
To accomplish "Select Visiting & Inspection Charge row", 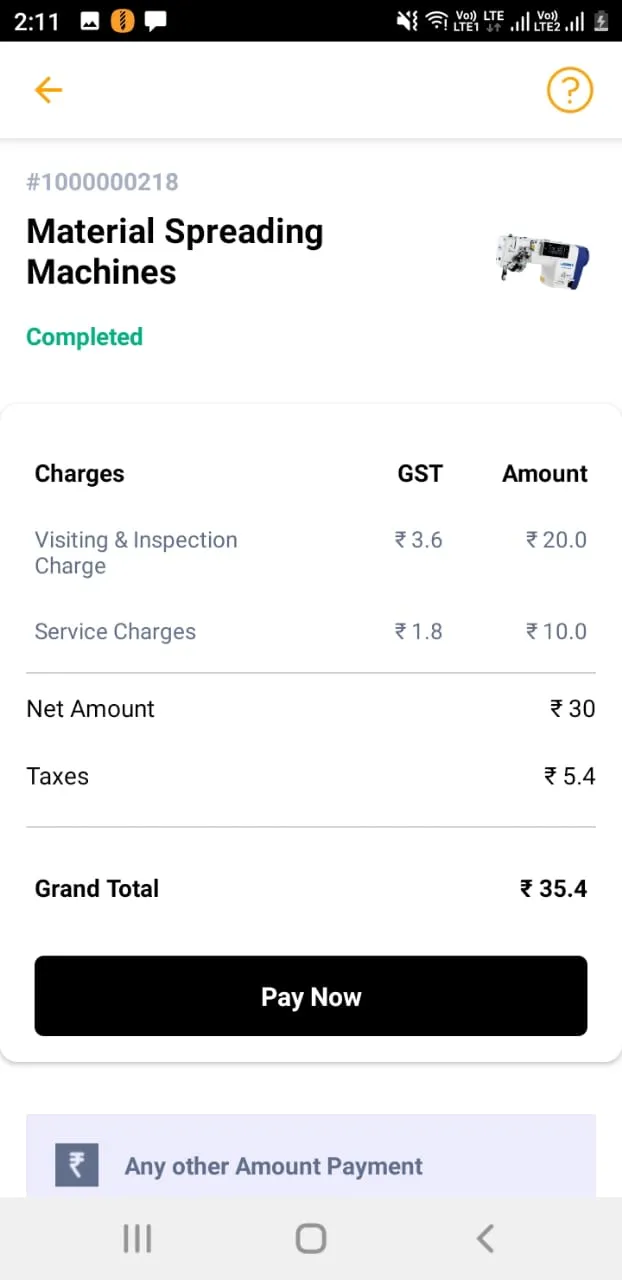I will (x=311, y=552).
